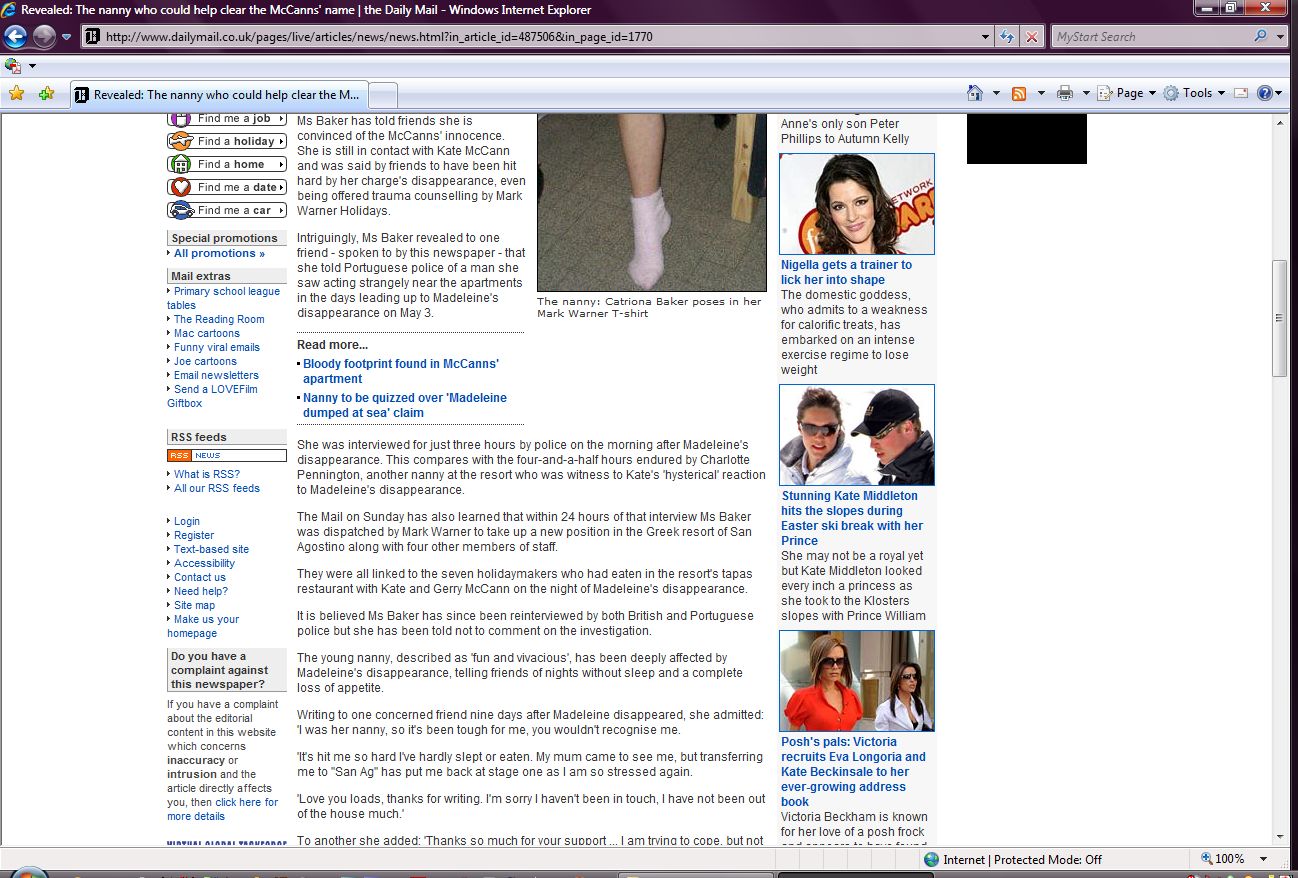1298x878 pixels.
Task: Click the Print icon in the command bar
Action: click(x=1064, y=93)
